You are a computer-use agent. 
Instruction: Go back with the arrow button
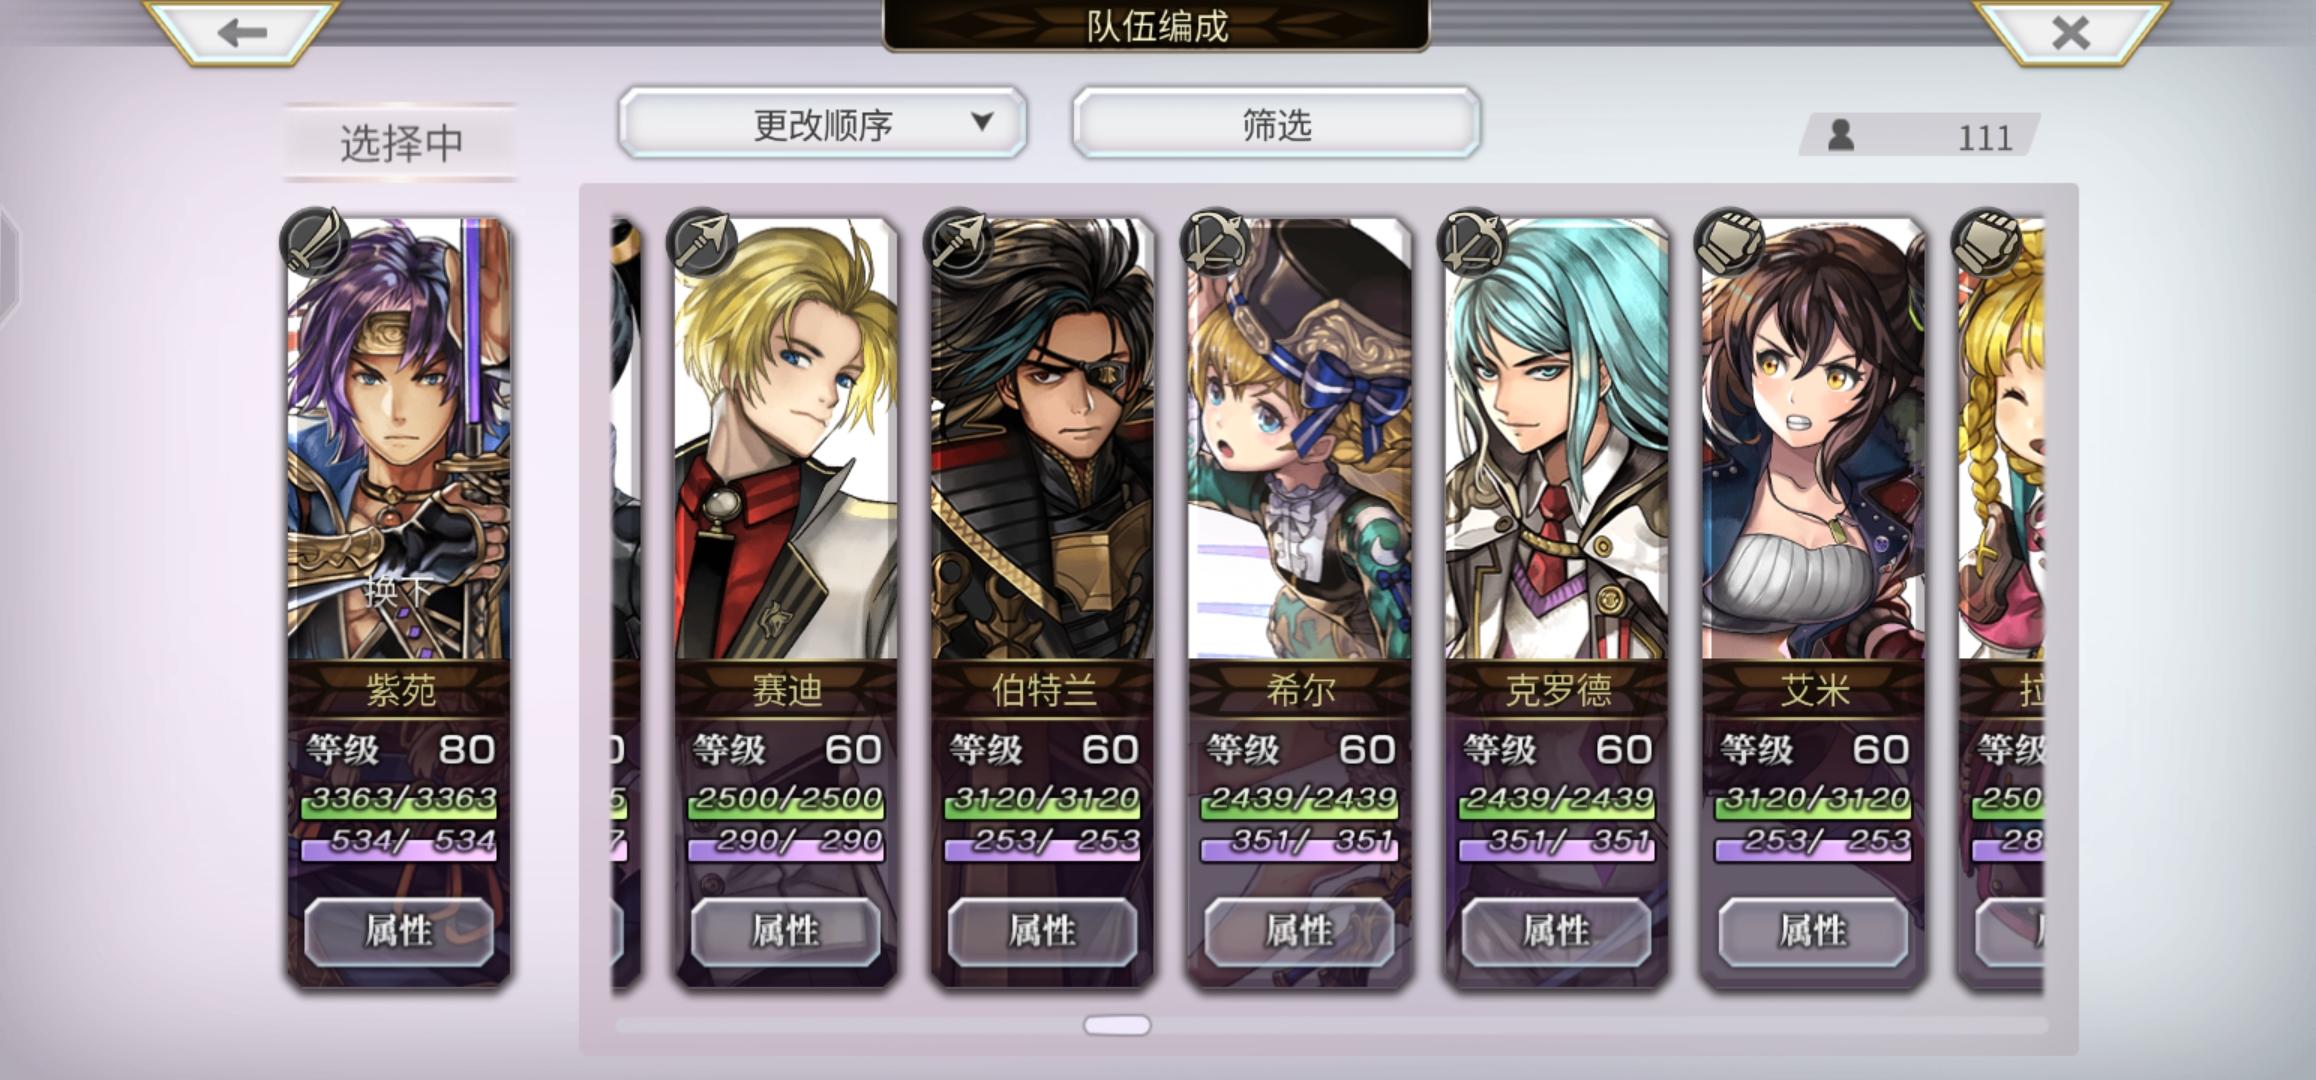242,32
